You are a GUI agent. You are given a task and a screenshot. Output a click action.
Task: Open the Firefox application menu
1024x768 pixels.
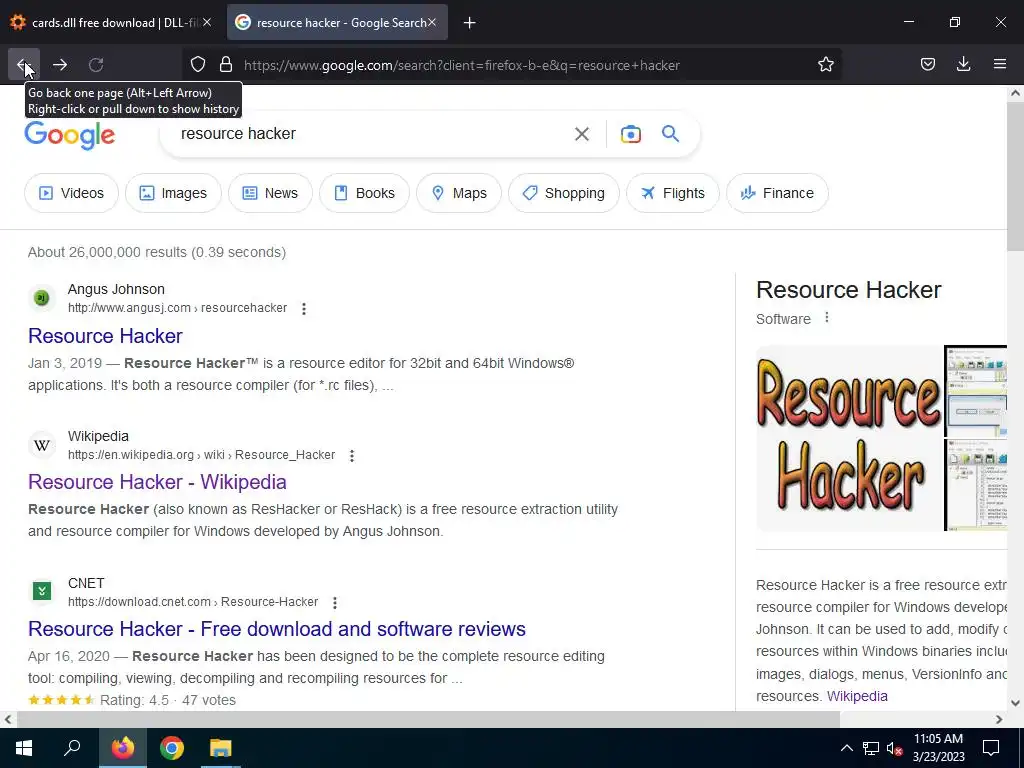[x=999, y=65]
